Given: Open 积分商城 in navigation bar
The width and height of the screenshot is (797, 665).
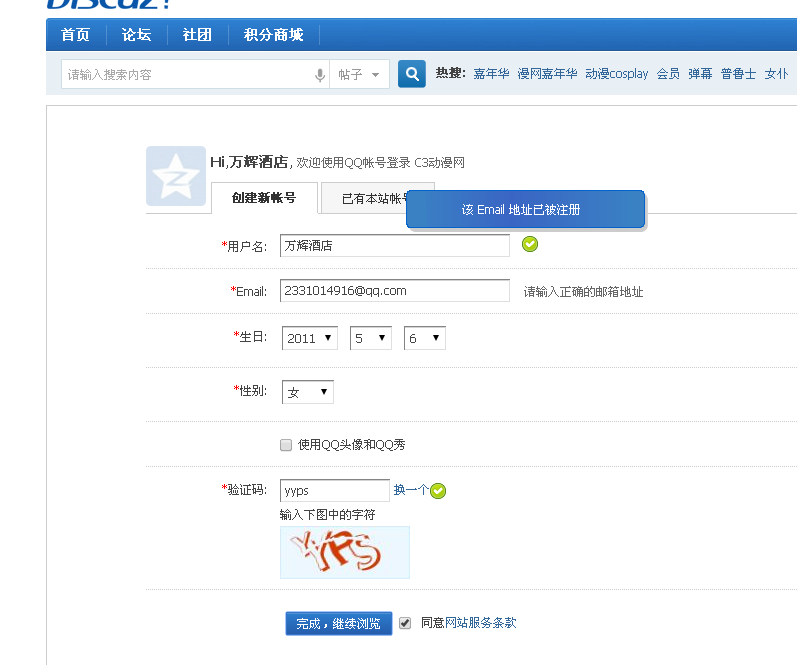Looking at the screenshot, I should (273, 35).
